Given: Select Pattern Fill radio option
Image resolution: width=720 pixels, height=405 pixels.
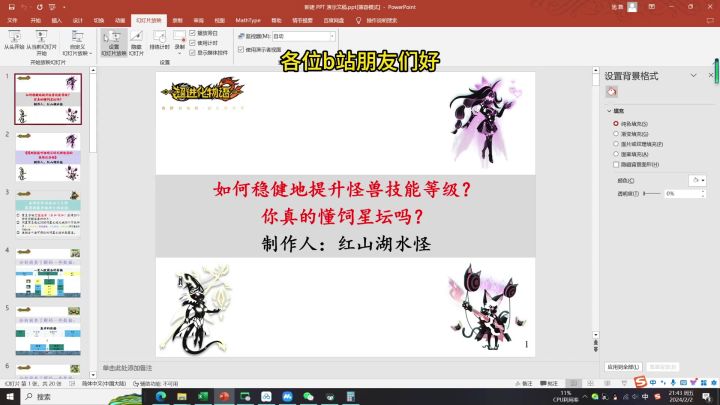Looking at the screenshot, I should (616, 154).
